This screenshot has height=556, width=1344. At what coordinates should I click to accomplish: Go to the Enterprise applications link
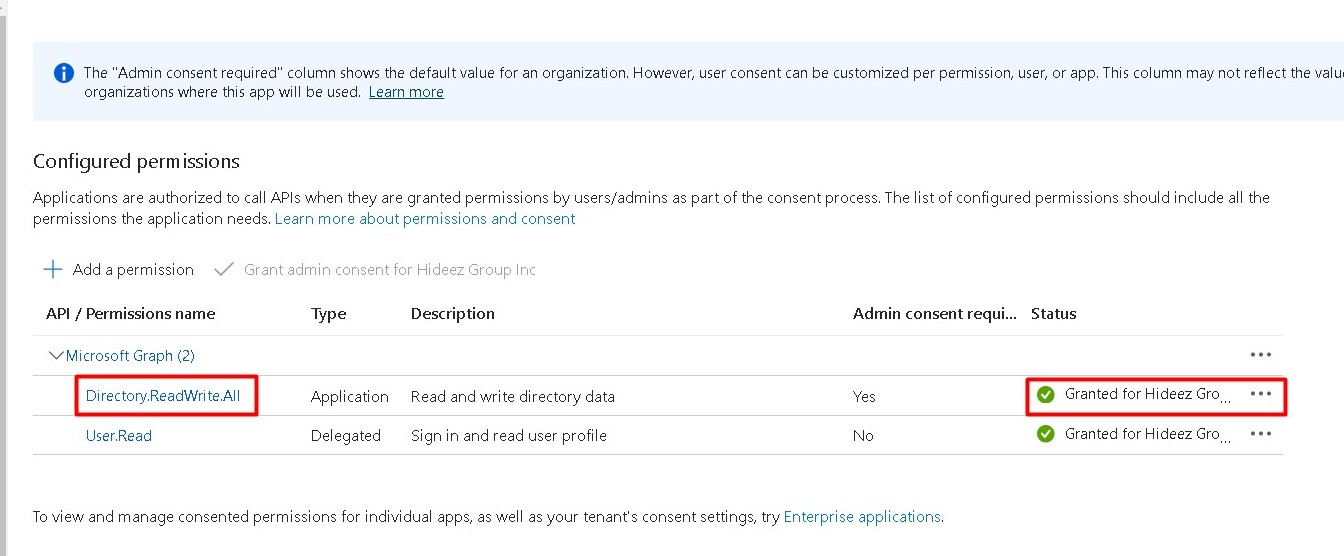(862, 517)
